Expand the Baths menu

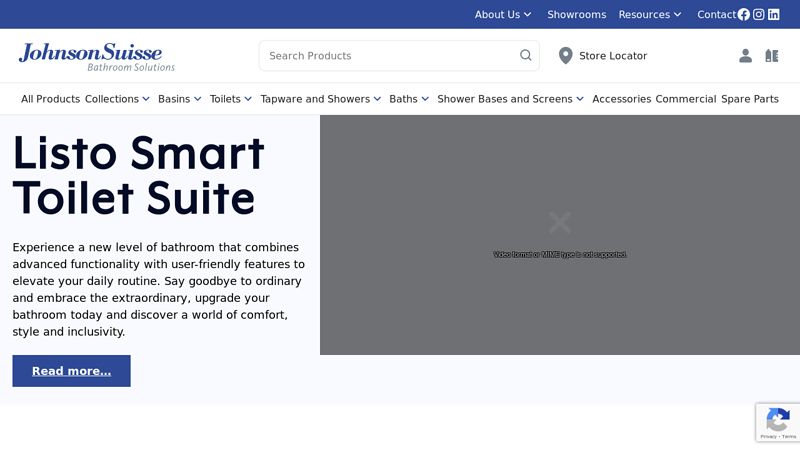(409, 99)
